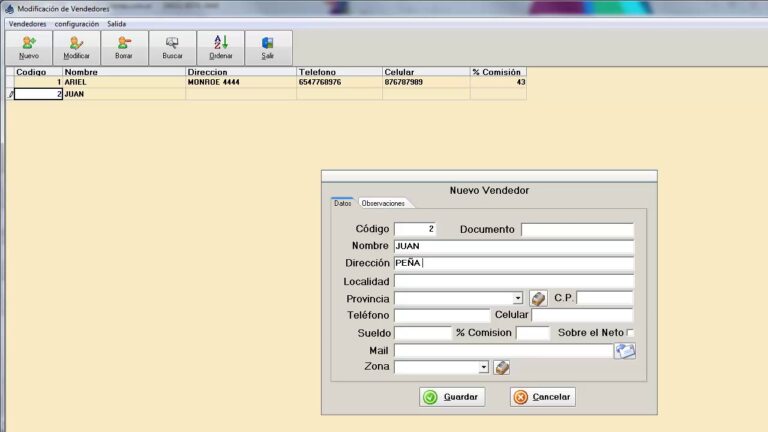The height and width of the screenshot is (432, 768).
Task: Click the Nombre column header in grid
Action: coord(124,72)
